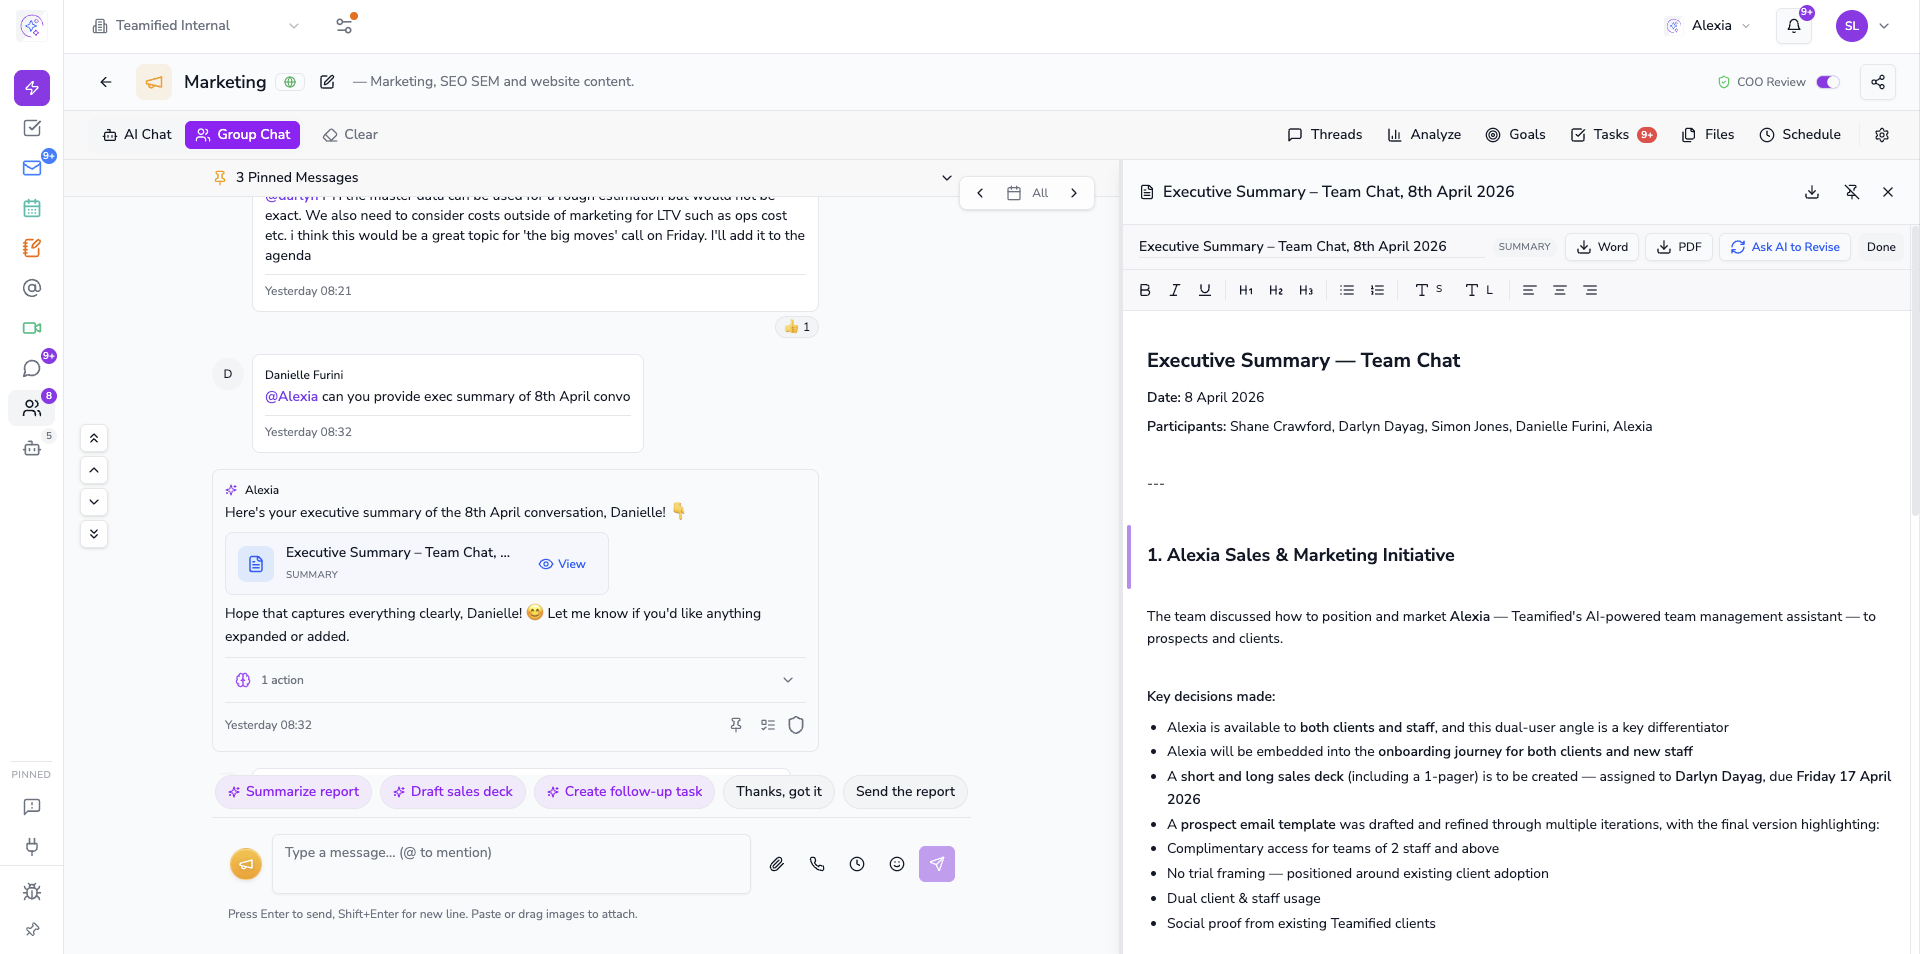
Task: Start a voice call from message bar
Action: coord(817,864)
